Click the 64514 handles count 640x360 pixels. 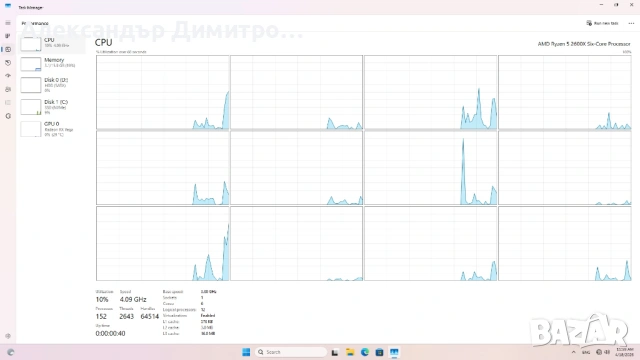click(x=149, y=316)
